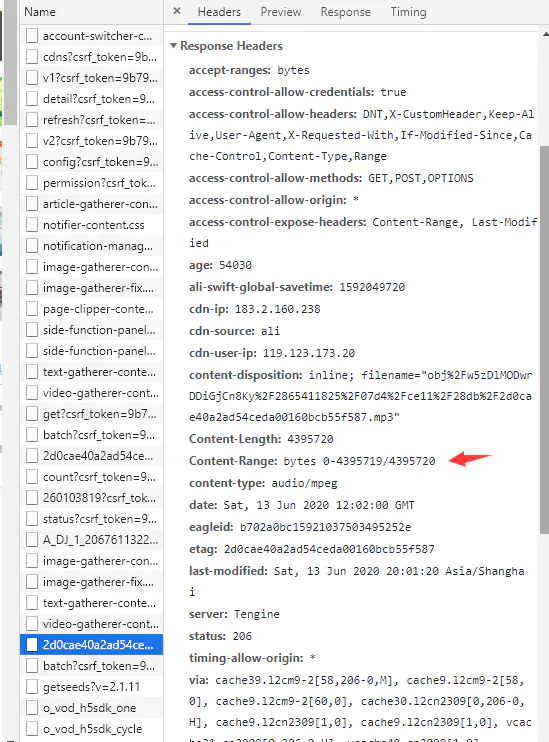This screenshot has width=549, height=742.
Task: Click the file icon beside page-clipper-conte...
Action: tap(32, 309)
